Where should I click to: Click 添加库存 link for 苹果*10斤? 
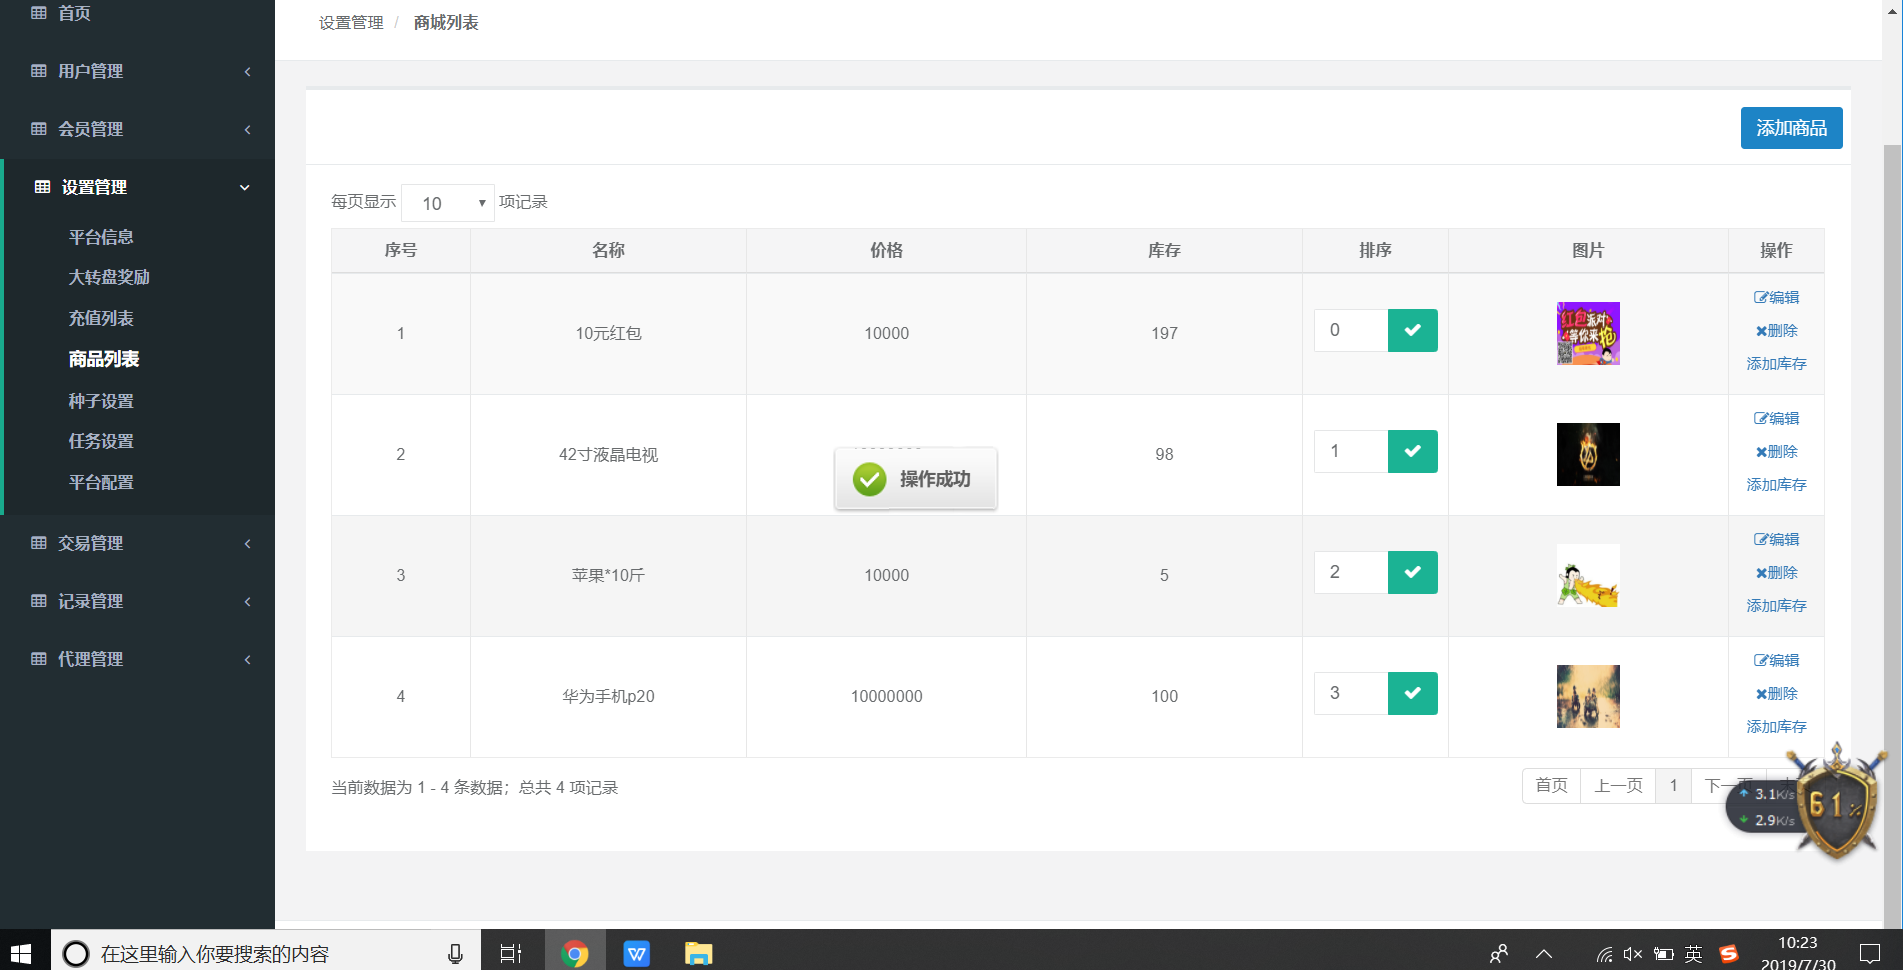point(1776,606)
